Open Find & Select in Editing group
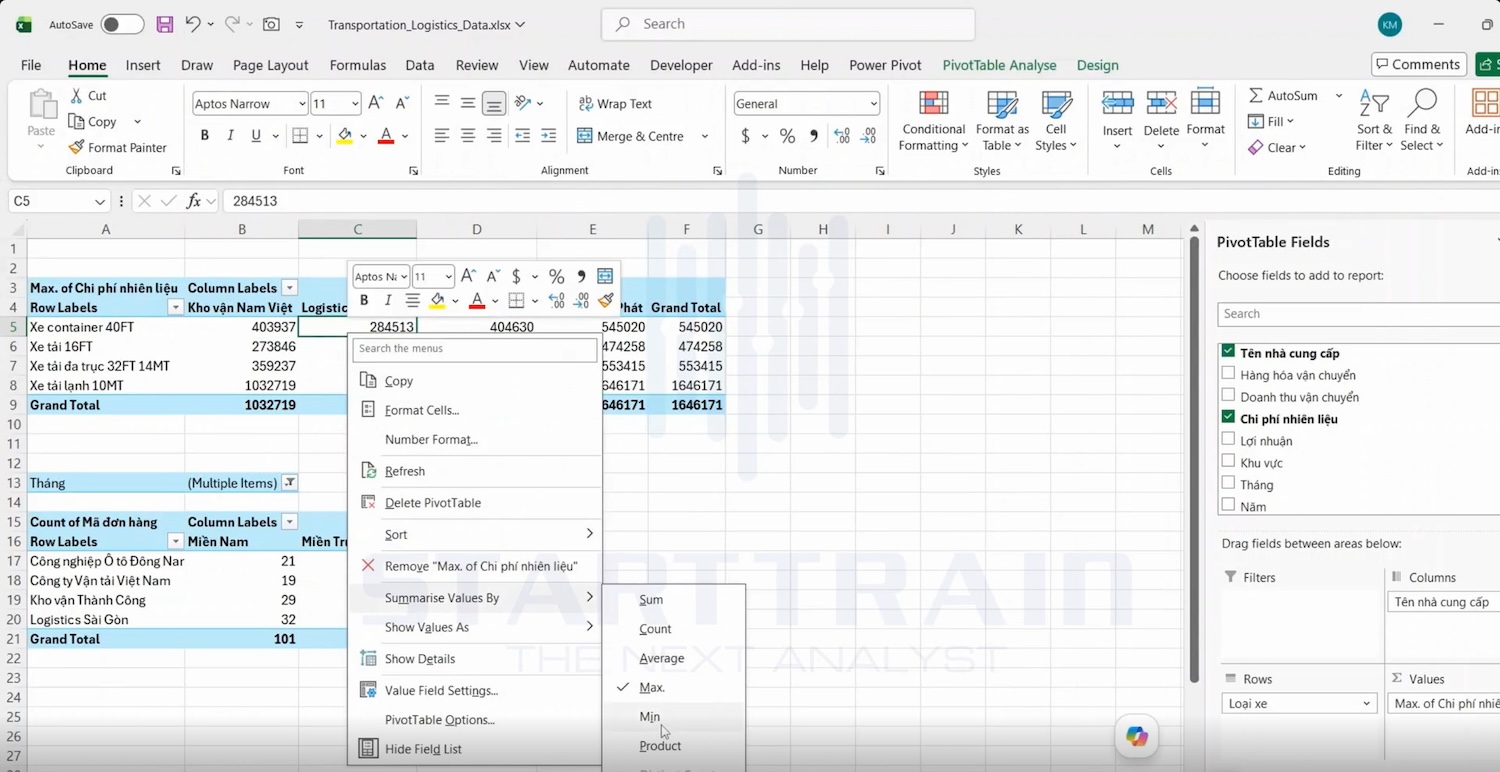1500x772 pixels. (x=1422, y=121)
